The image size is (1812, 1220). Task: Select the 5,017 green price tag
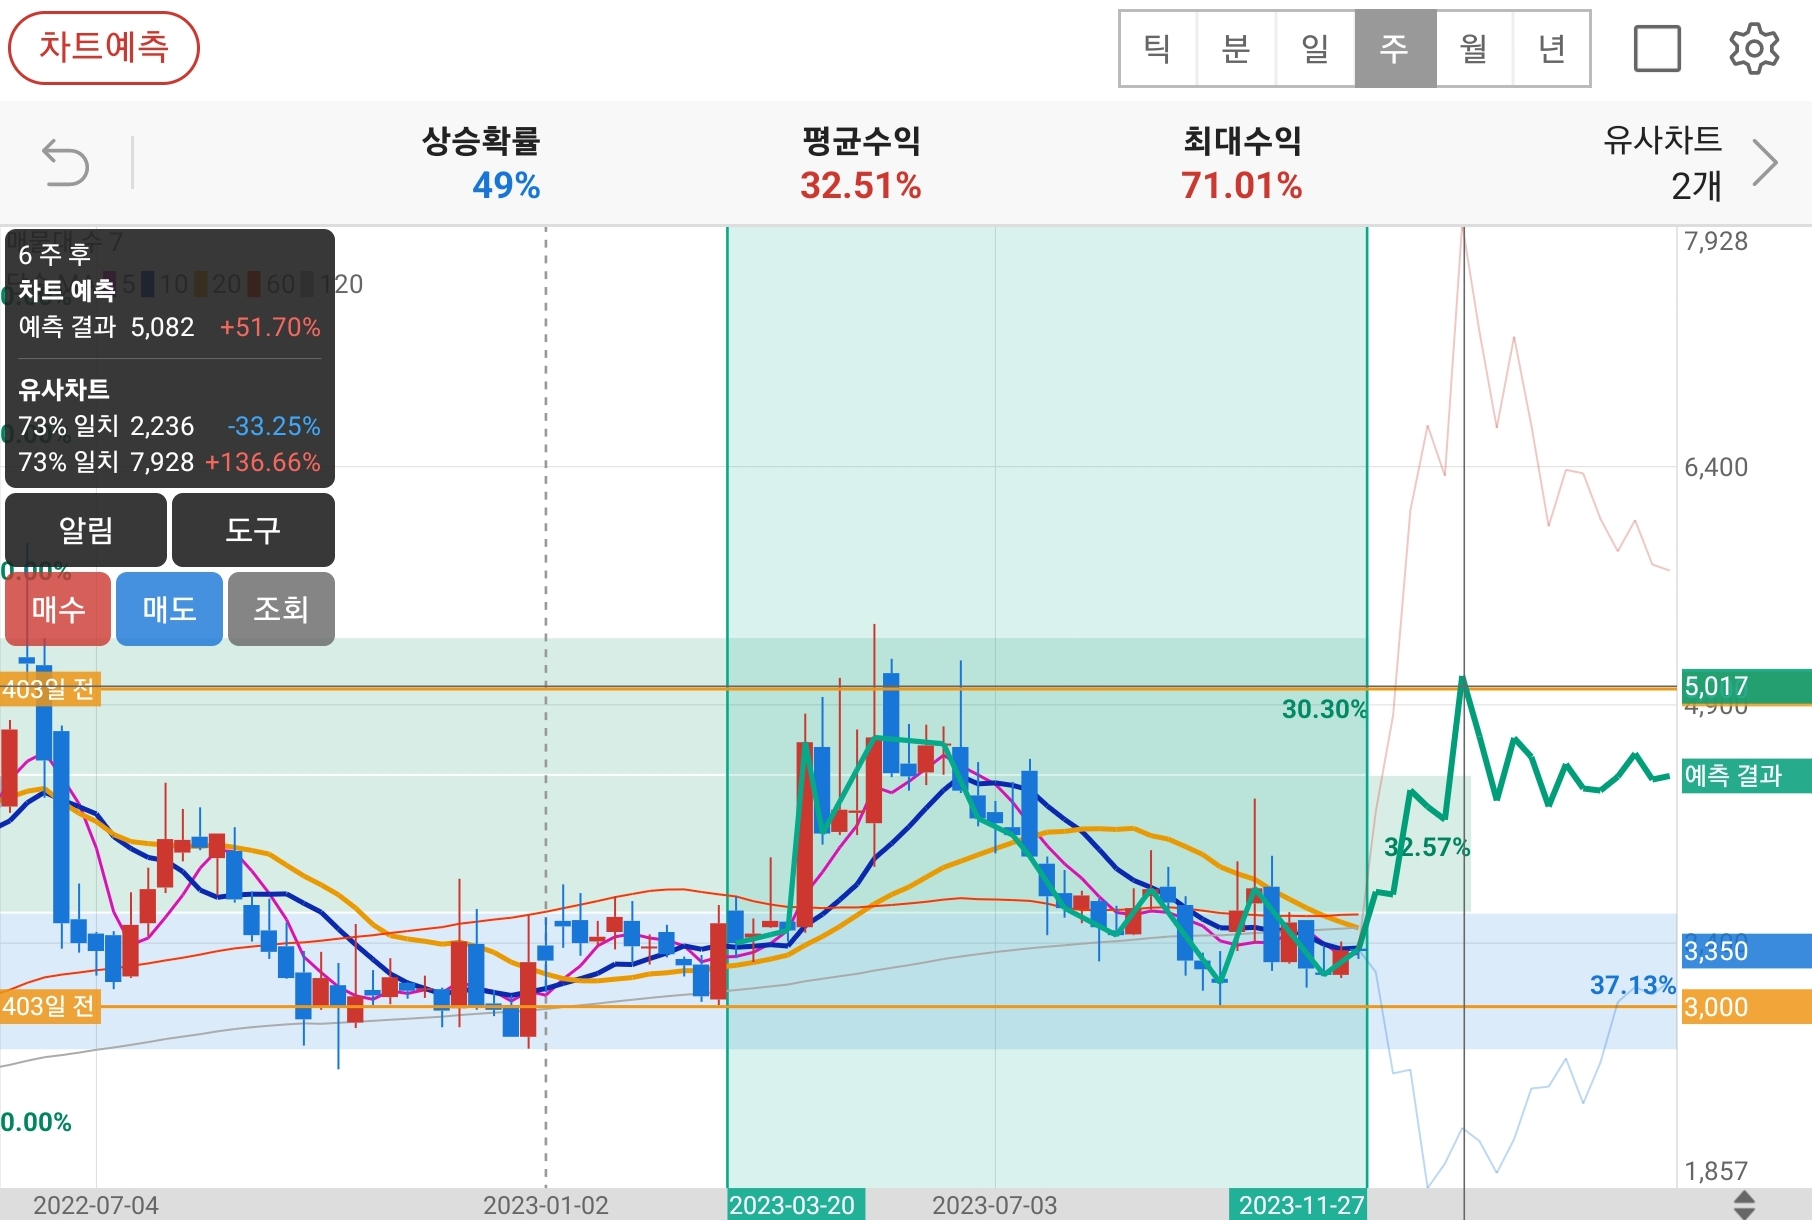(x=1746, y=686)
